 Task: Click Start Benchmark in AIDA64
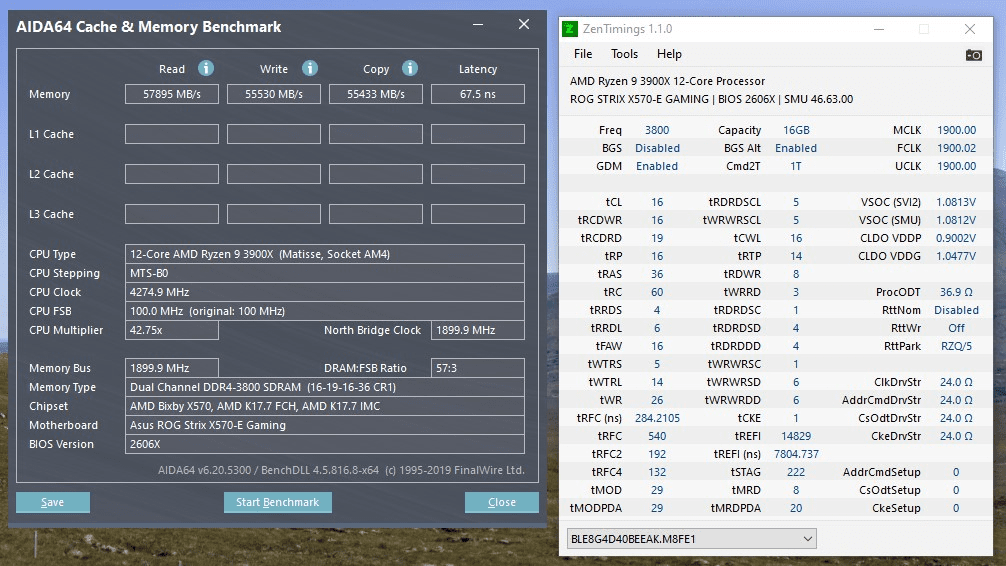click(x=277, y=502)
